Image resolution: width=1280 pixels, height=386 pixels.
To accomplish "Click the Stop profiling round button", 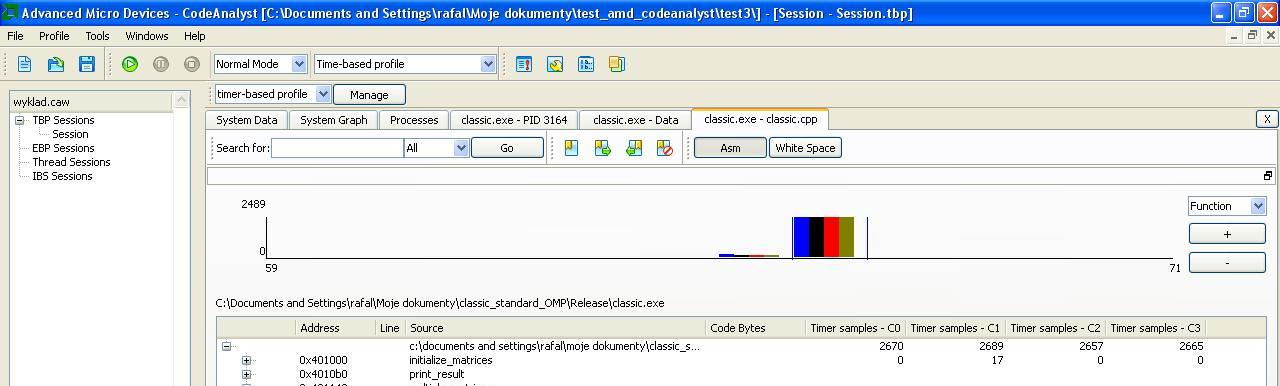I will click(x=192, y=64).
